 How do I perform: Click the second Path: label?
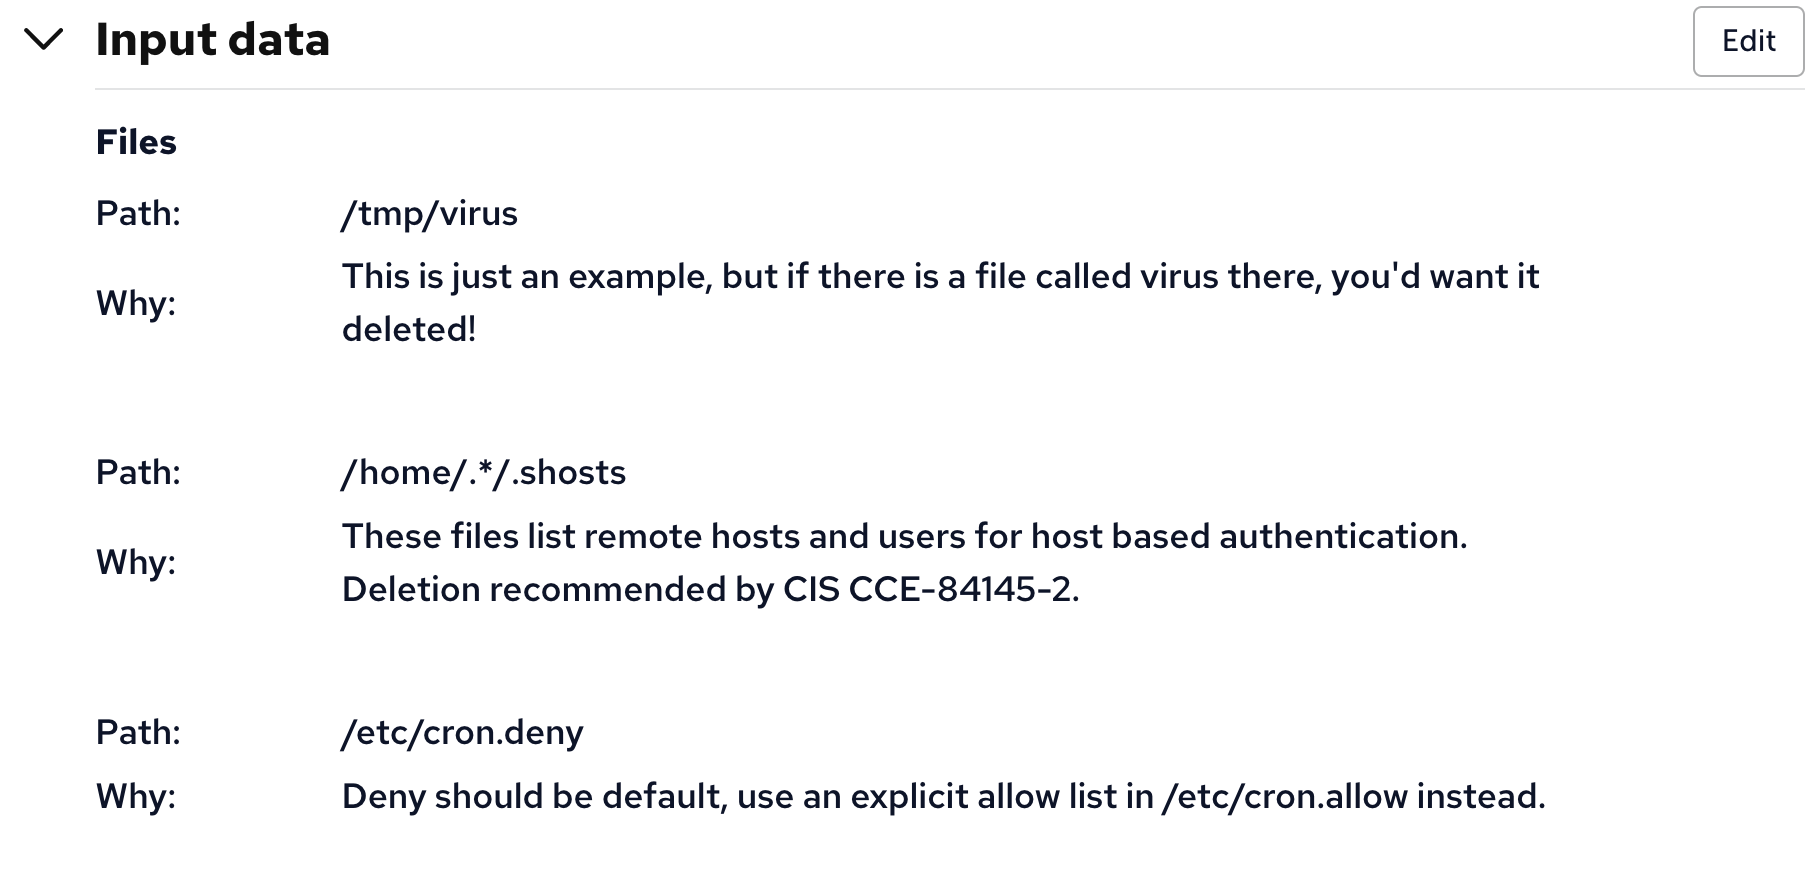138,472
